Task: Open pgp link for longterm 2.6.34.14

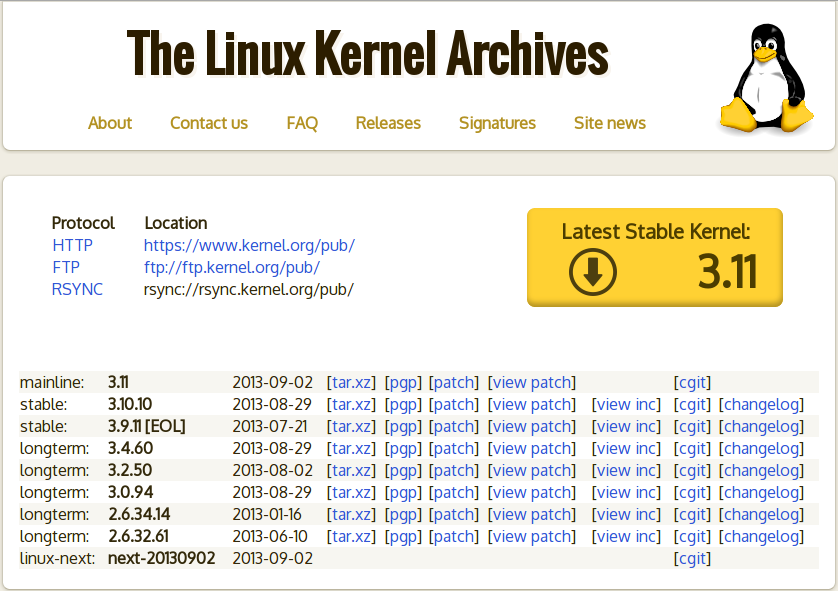Action: click(x=403, y=514)
